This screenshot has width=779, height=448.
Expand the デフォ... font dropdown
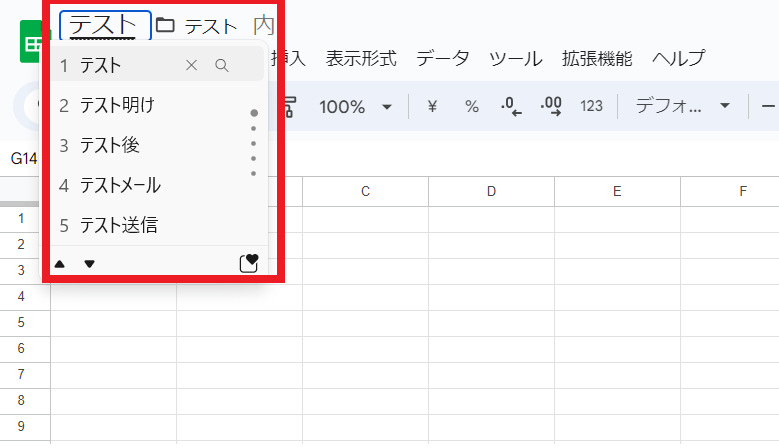click(683, 106)
